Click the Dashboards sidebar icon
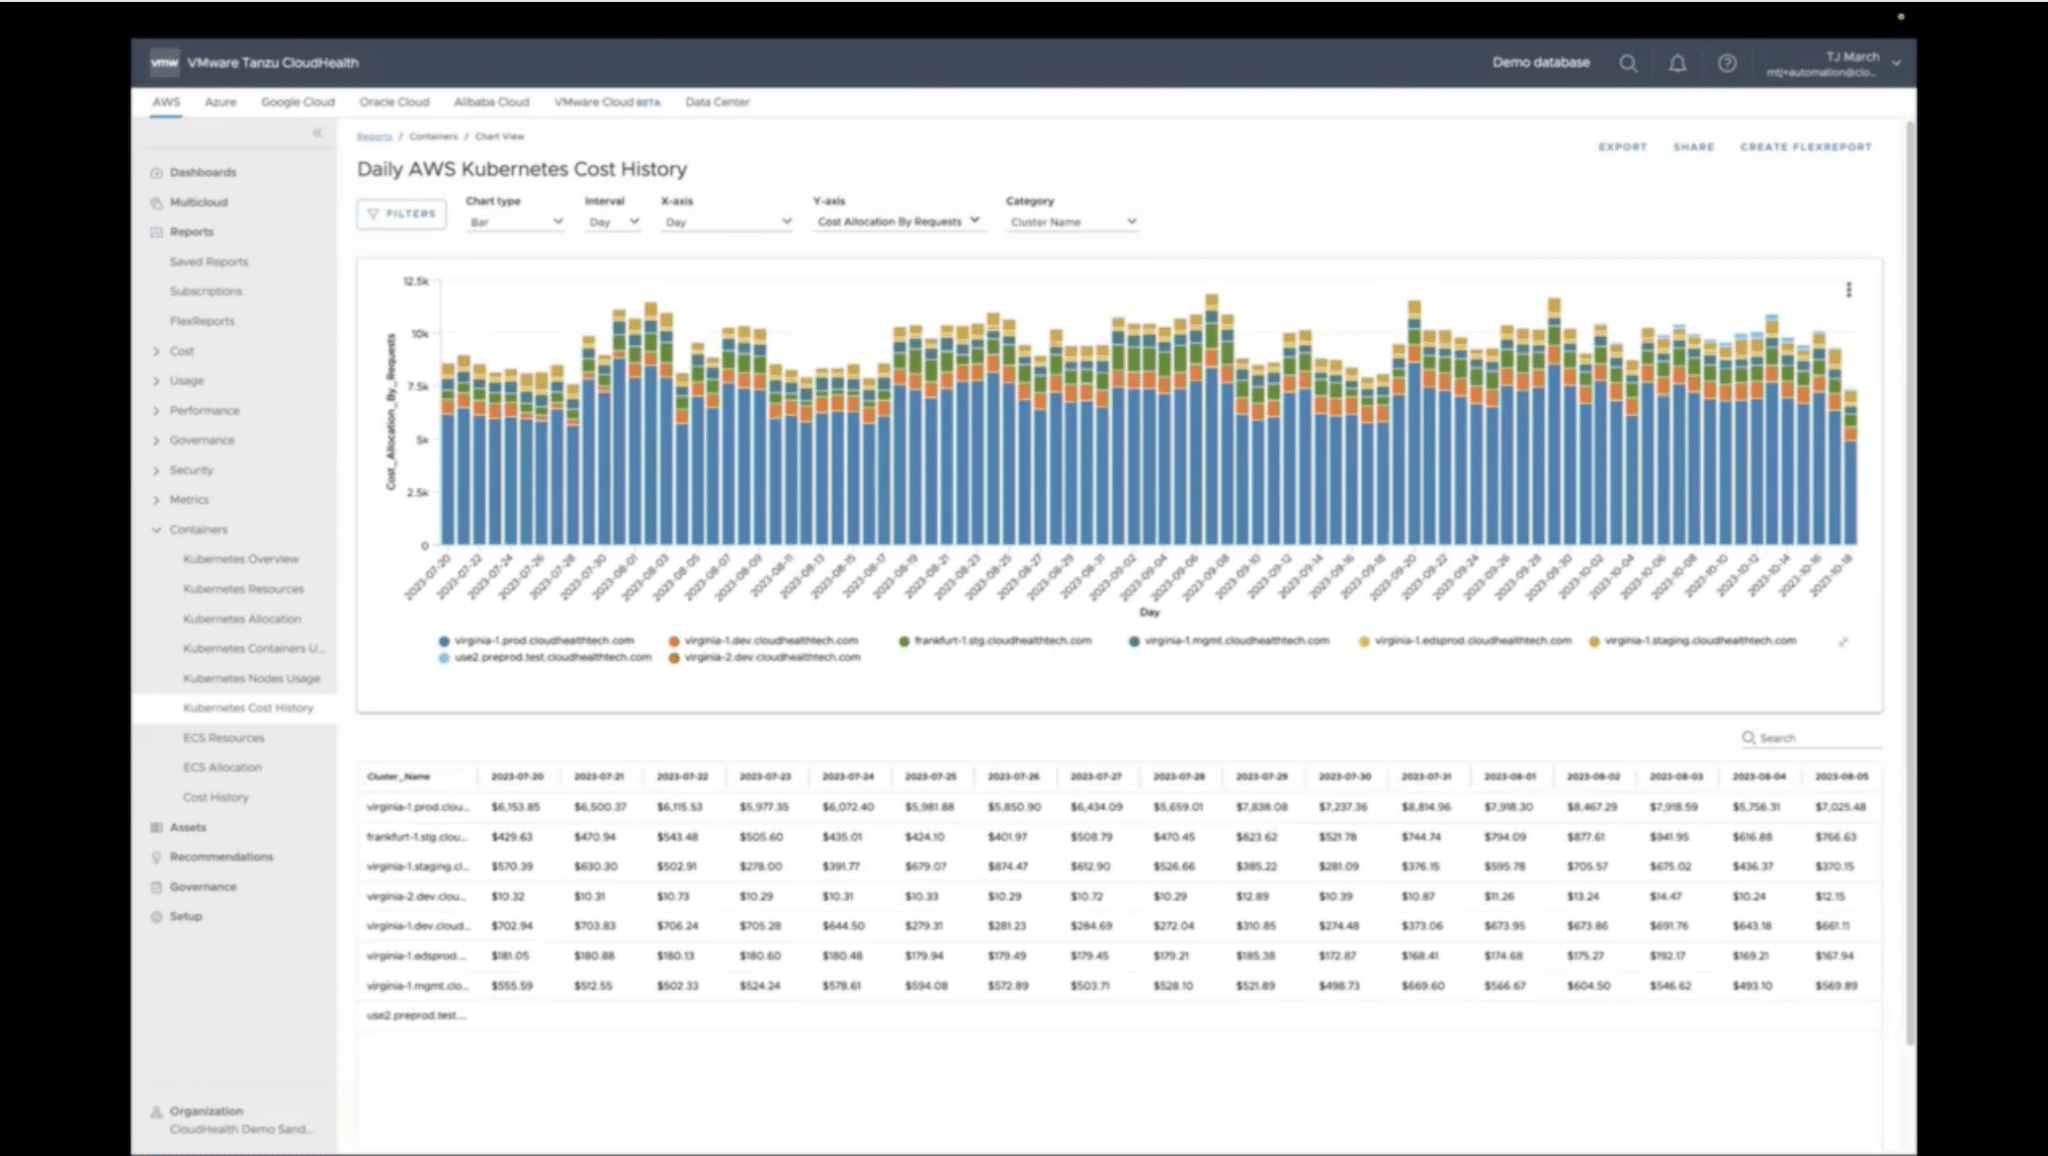This screenshot has height=1156, width=2048. click(157, 173)
